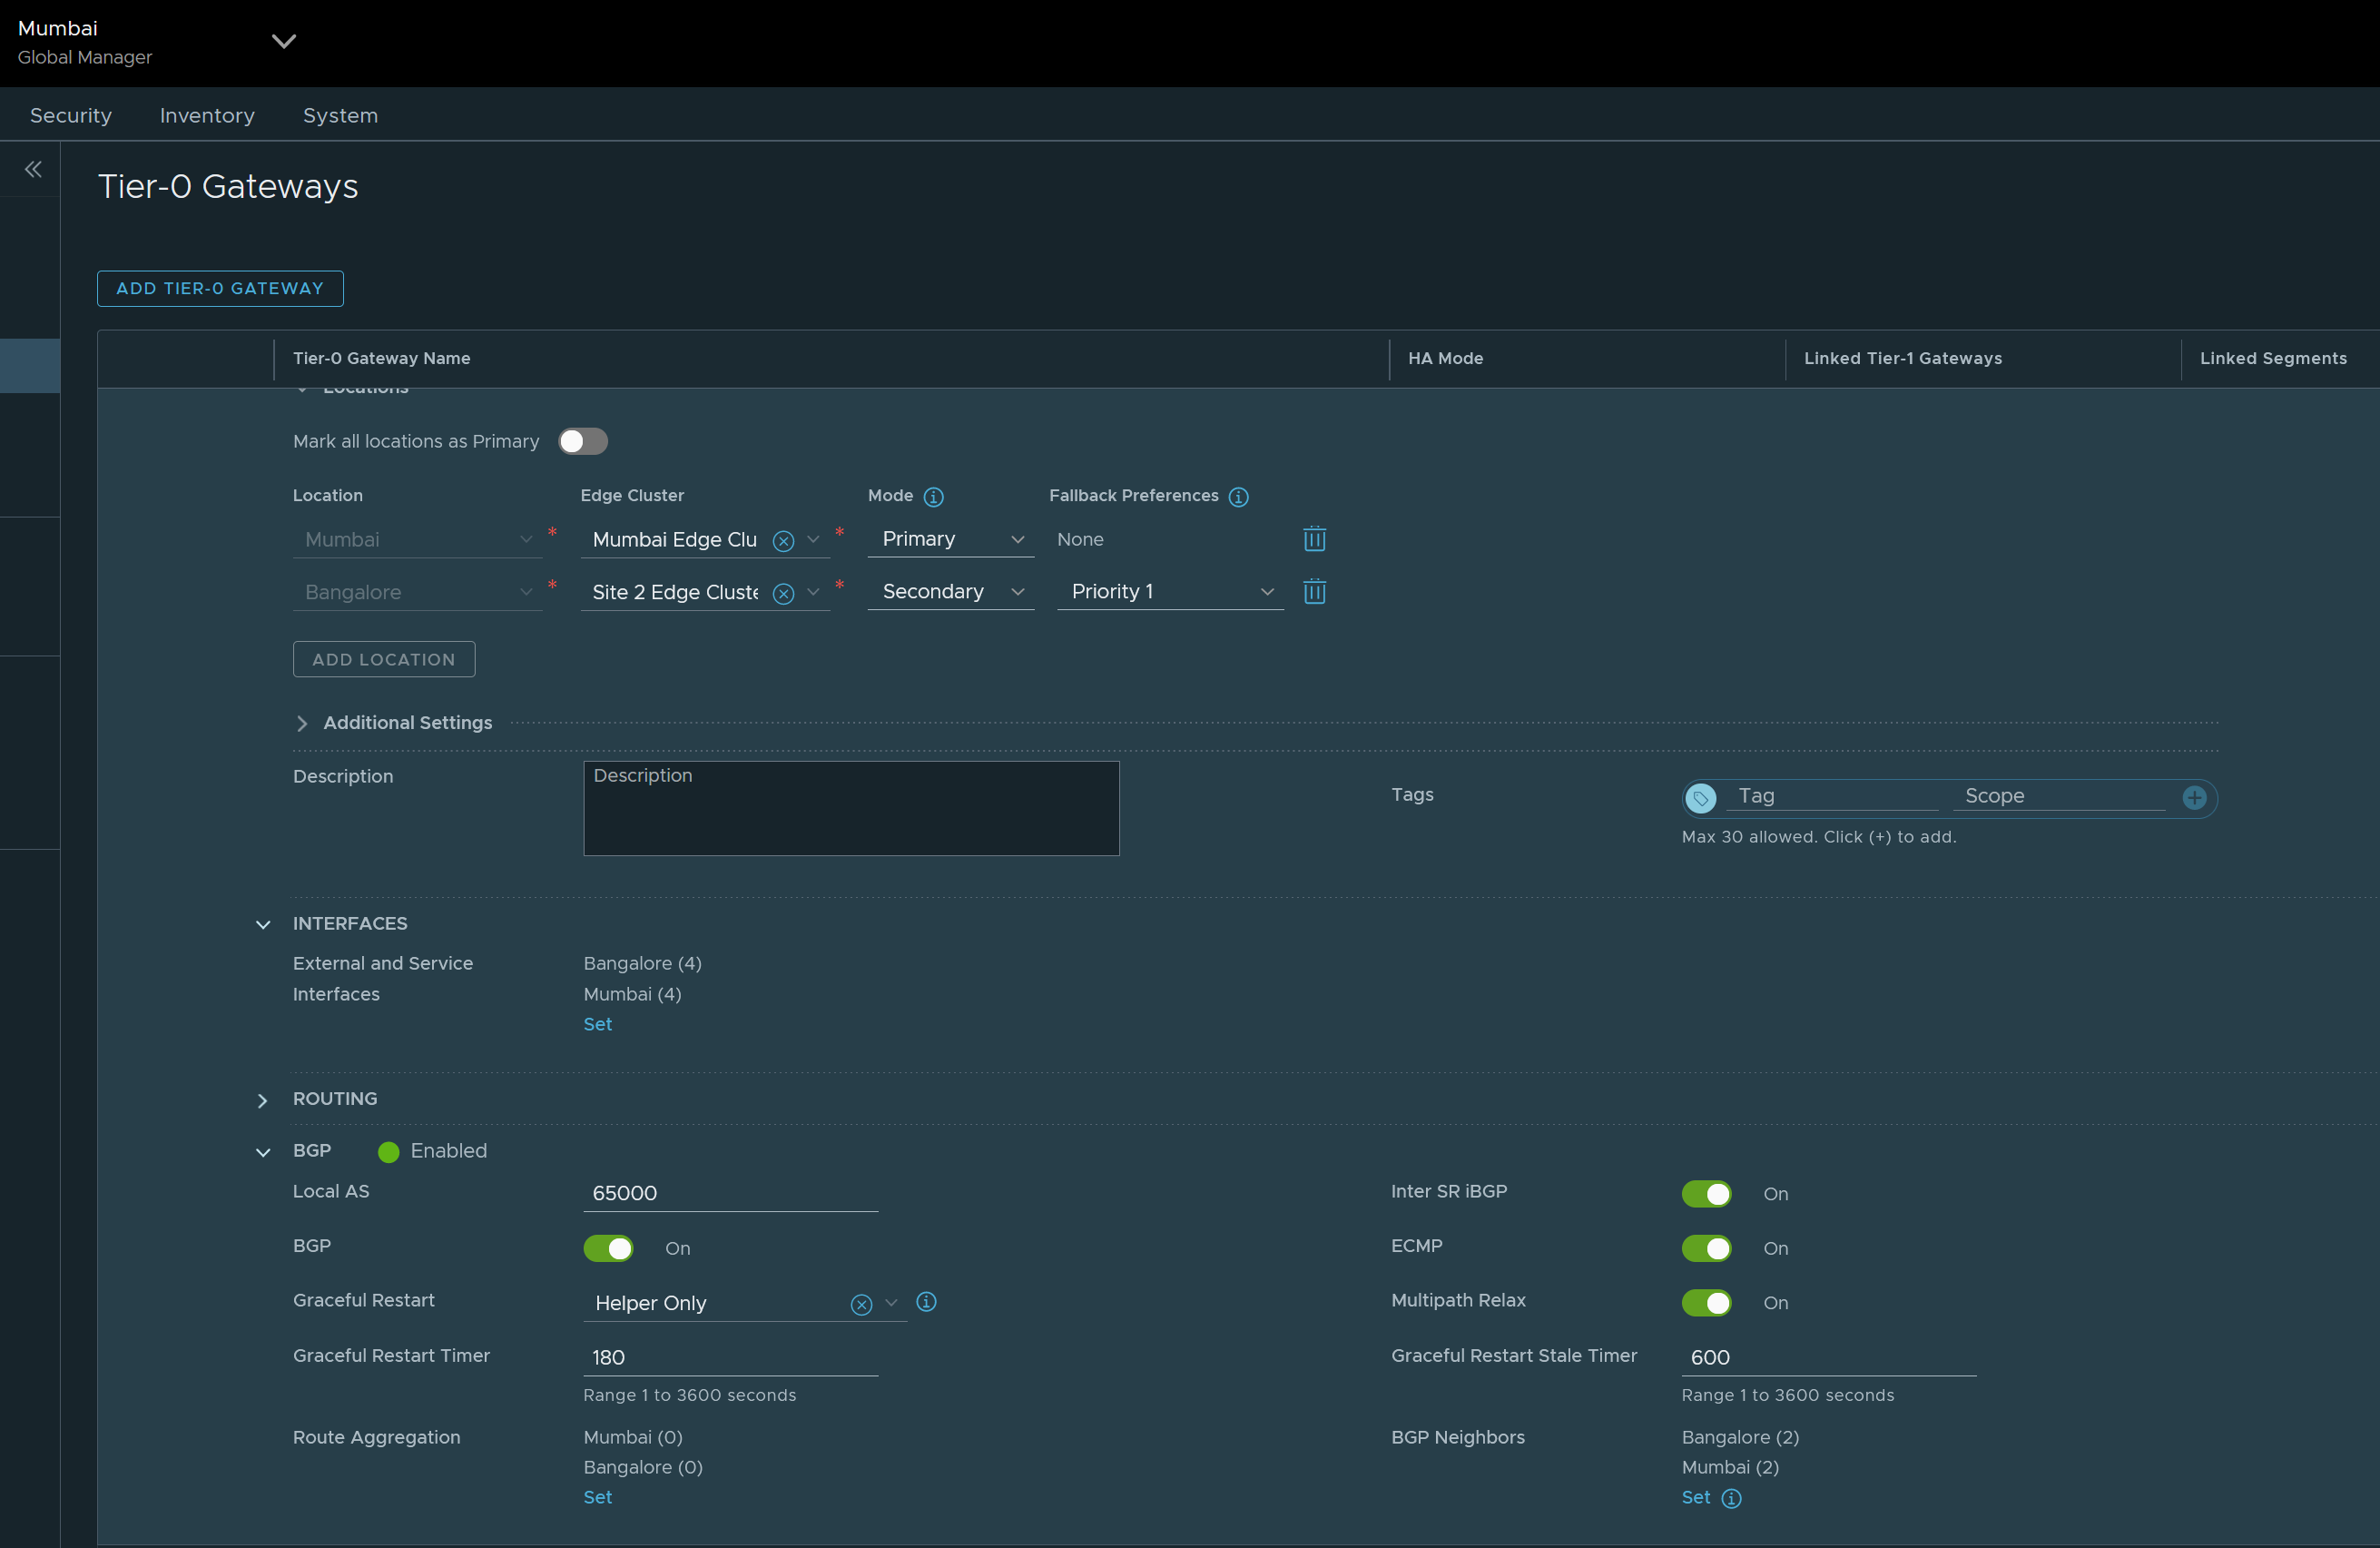Image resolution: width=2380 pixels, height=1548 pixels.
Task: Click the plus icon to add tag
Action: (x=2193, y=797)
